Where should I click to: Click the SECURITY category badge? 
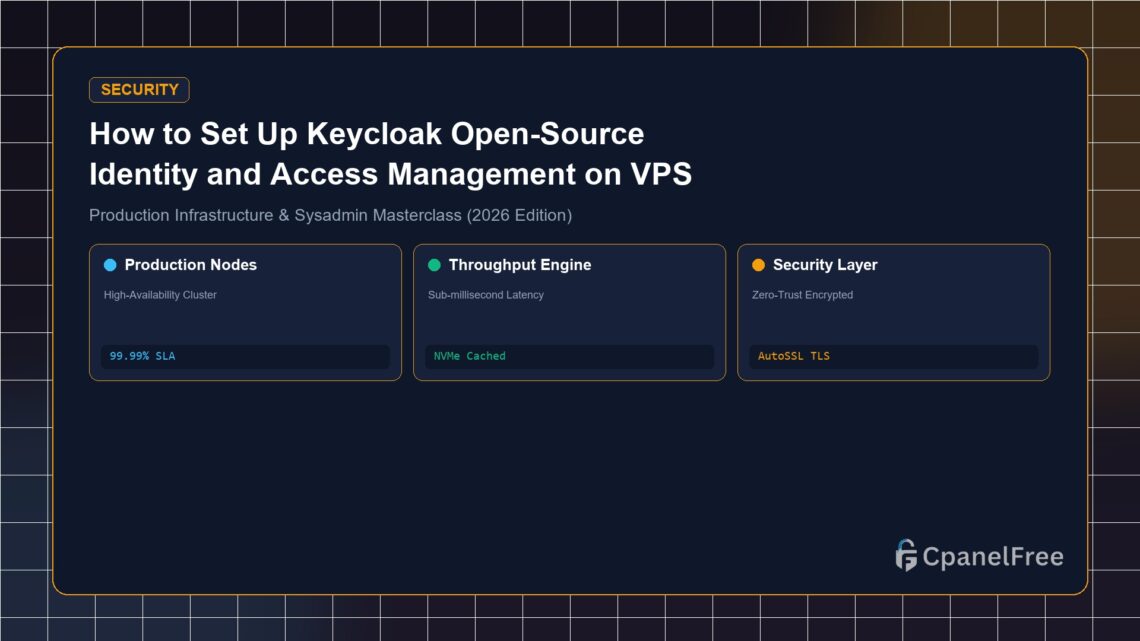[139, 89]
